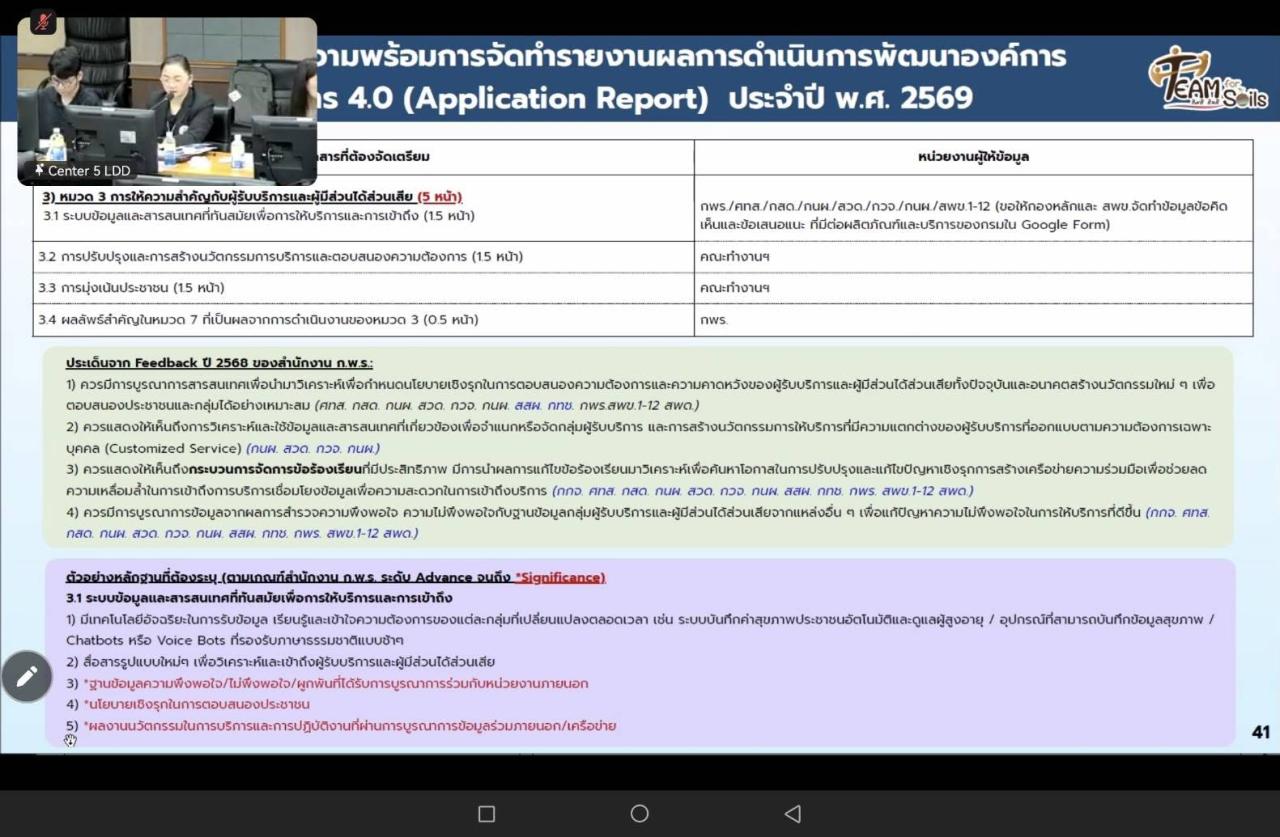Click the red *Significance) heading text
Screen dimensions: 1280x837
(x=560, y=577)
